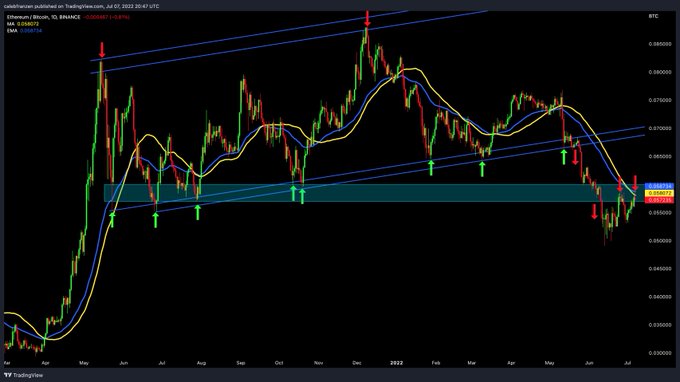Click the Feb label on time axis
The width and height of the screenshot is (680, 382).
[436, 363]
